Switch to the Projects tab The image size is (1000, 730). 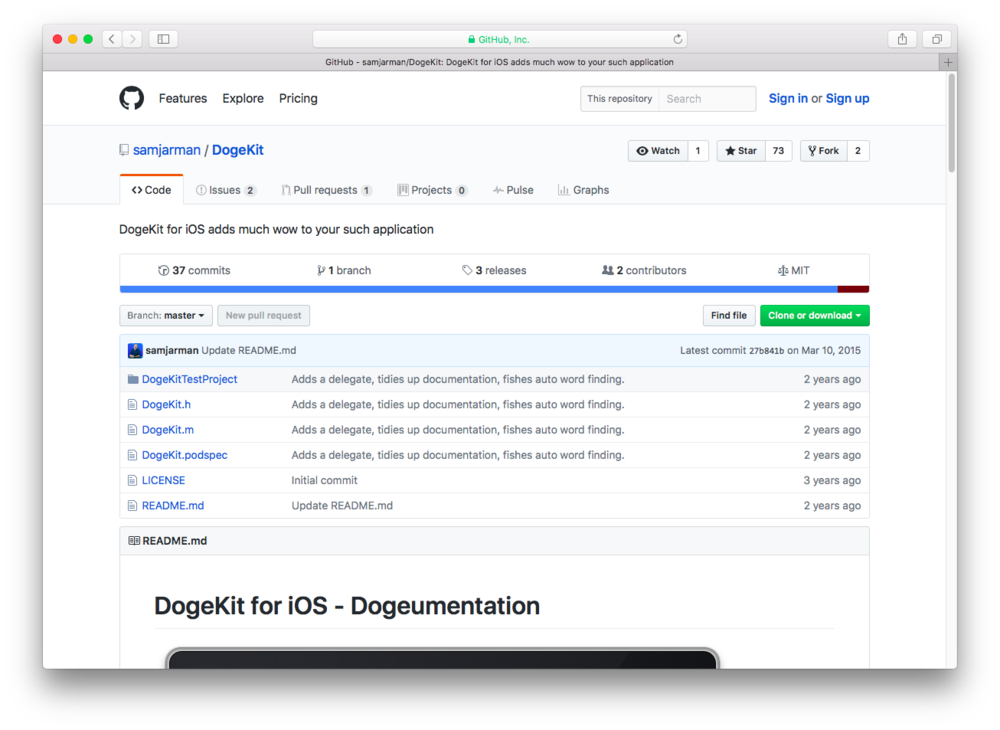432,190
